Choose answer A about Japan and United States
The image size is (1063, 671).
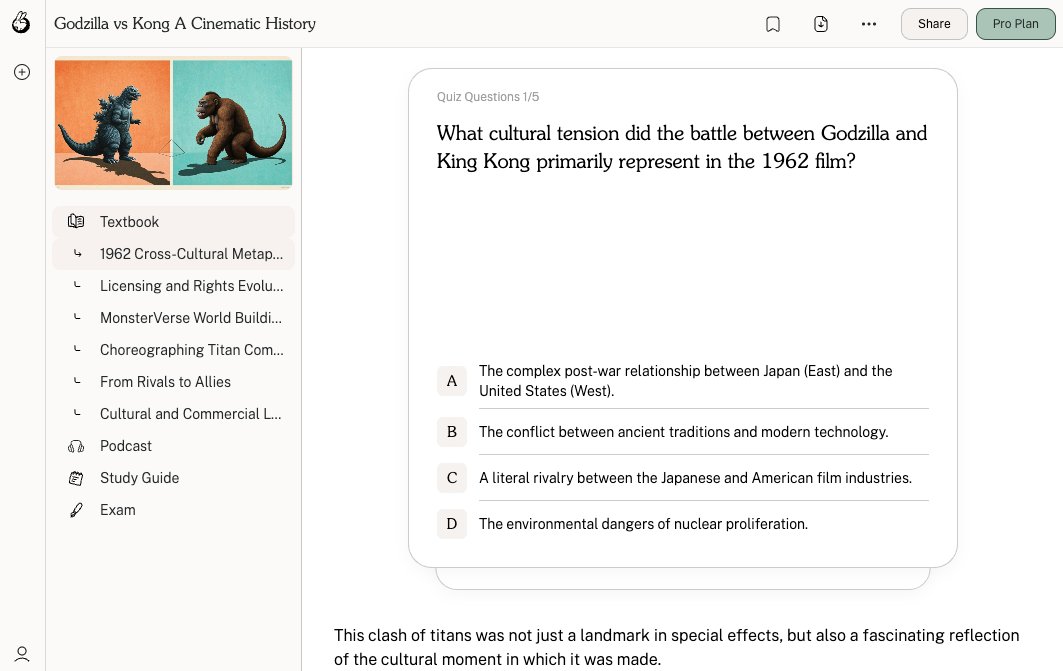click(x=683, y=381)
